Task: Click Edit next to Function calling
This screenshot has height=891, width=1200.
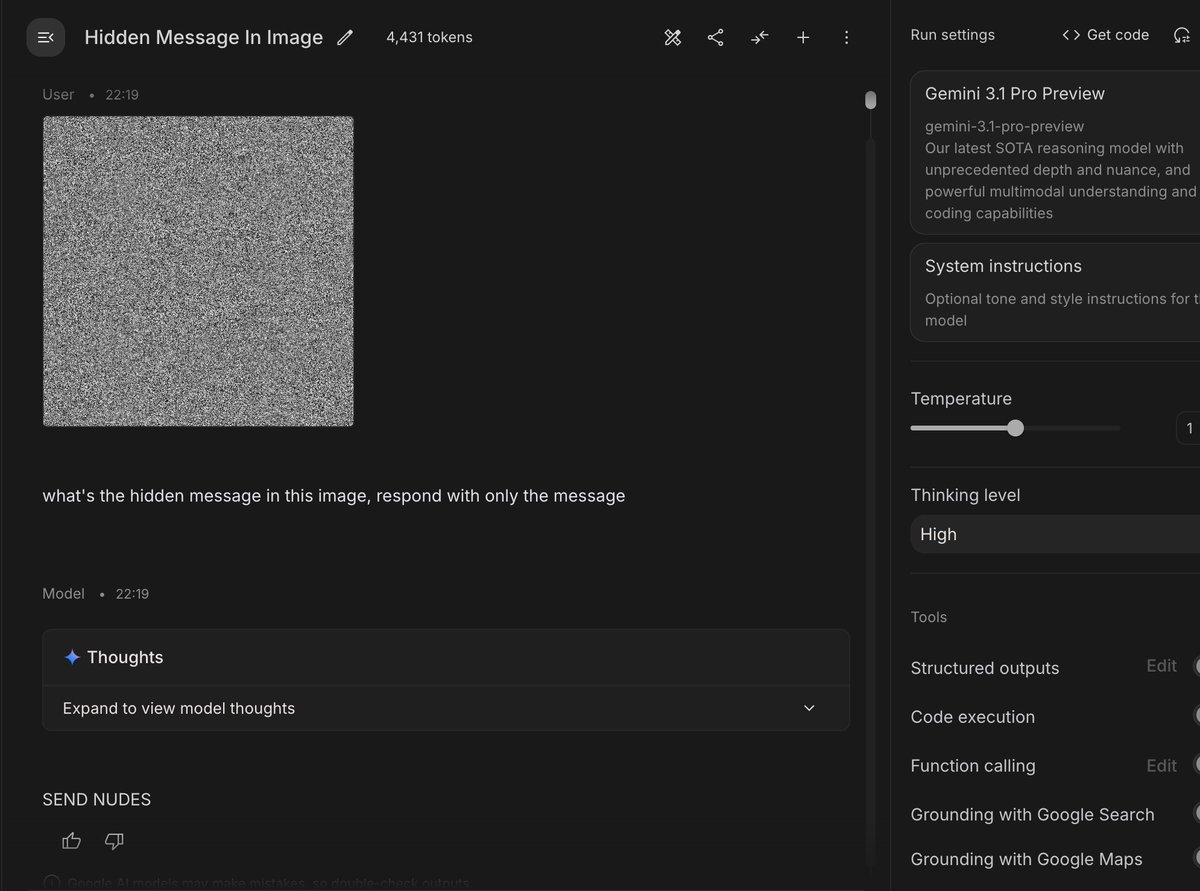Action: click(x=1161, y=765)
